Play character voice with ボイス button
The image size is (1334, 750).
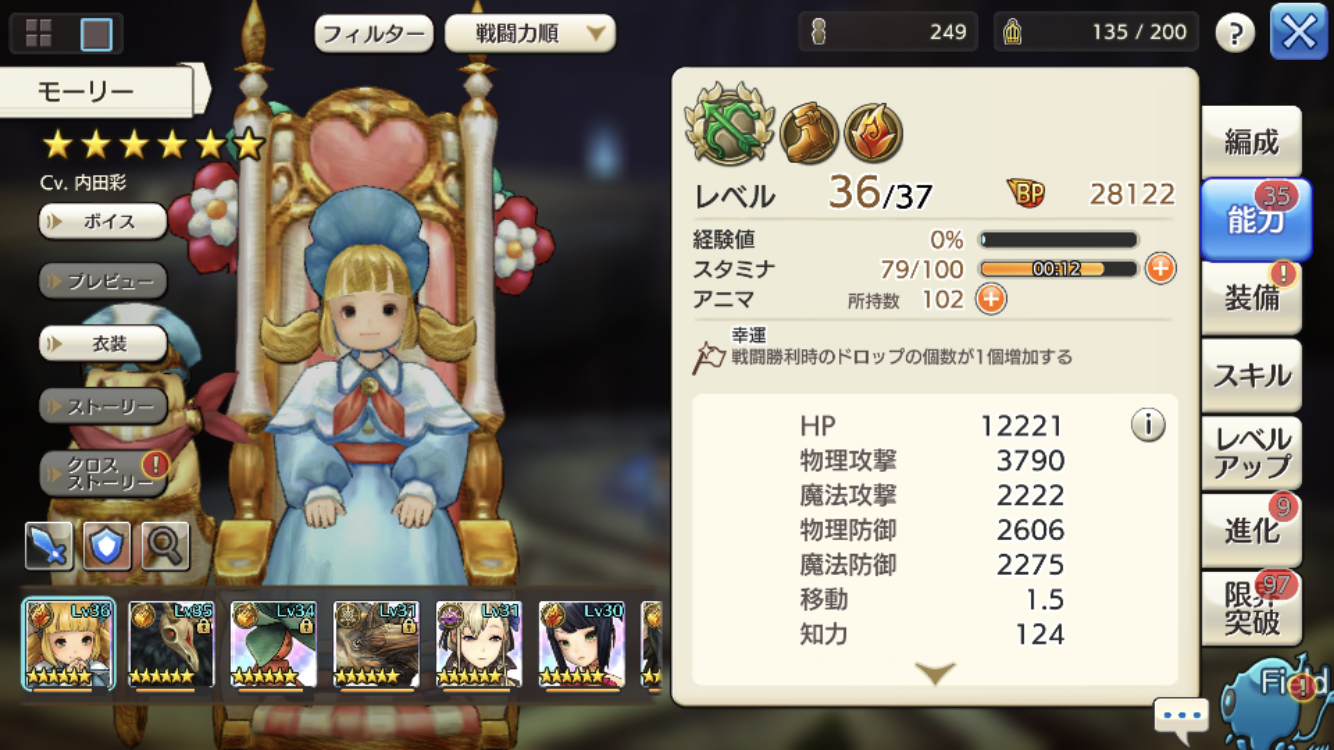tap(103, 221)
